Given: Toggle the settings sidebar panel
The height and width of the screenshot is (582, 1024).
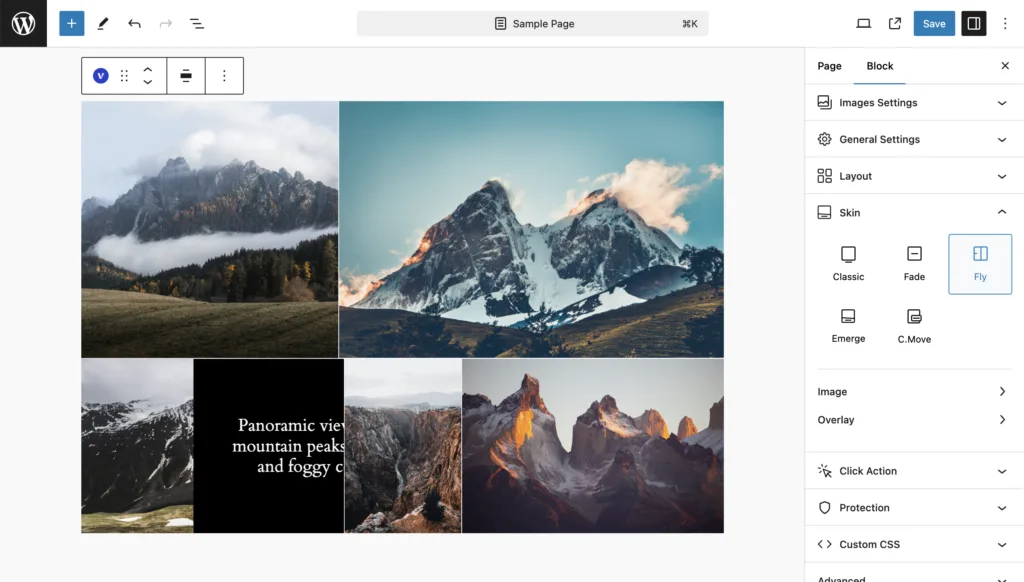Looking at the screenshot, I should point(974,24).
